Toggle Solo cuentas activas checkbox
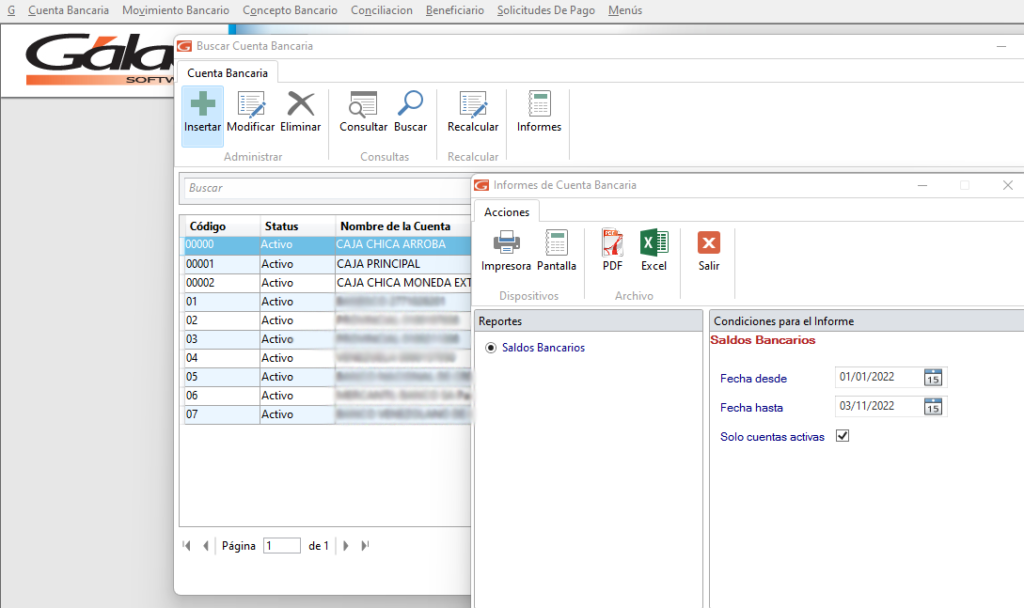The height and width of the screenshot is (608, 1024). 842,436
